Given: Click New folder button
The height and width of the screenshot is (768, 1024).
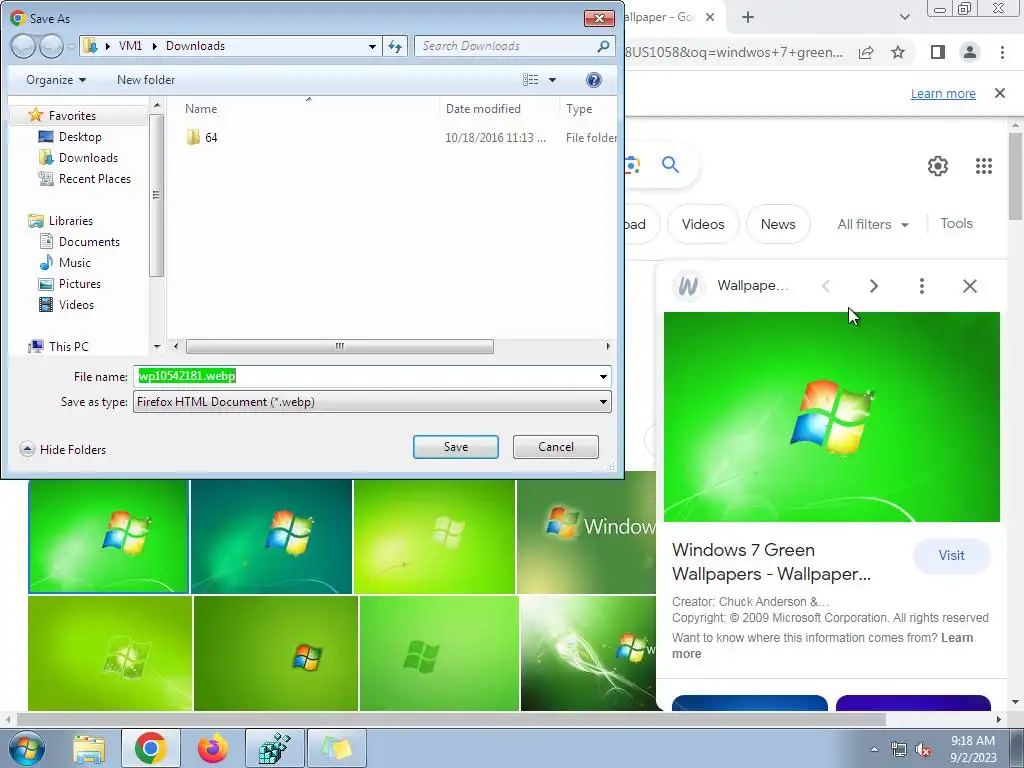Looking at the screenshot, I should point(146,80).
